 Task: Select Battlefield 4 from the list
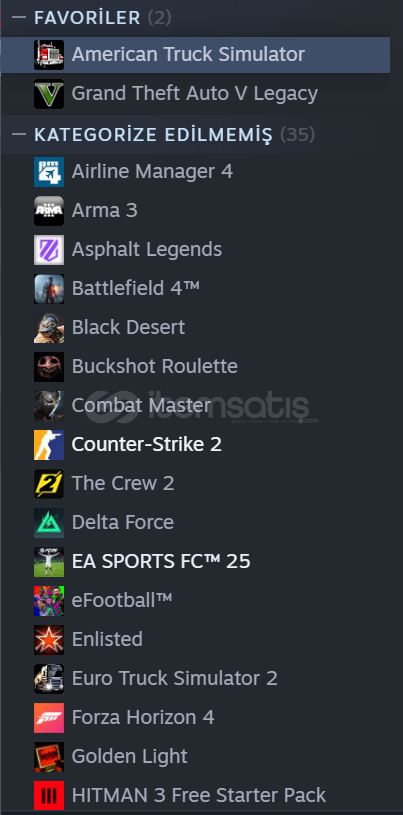(196, 288)
